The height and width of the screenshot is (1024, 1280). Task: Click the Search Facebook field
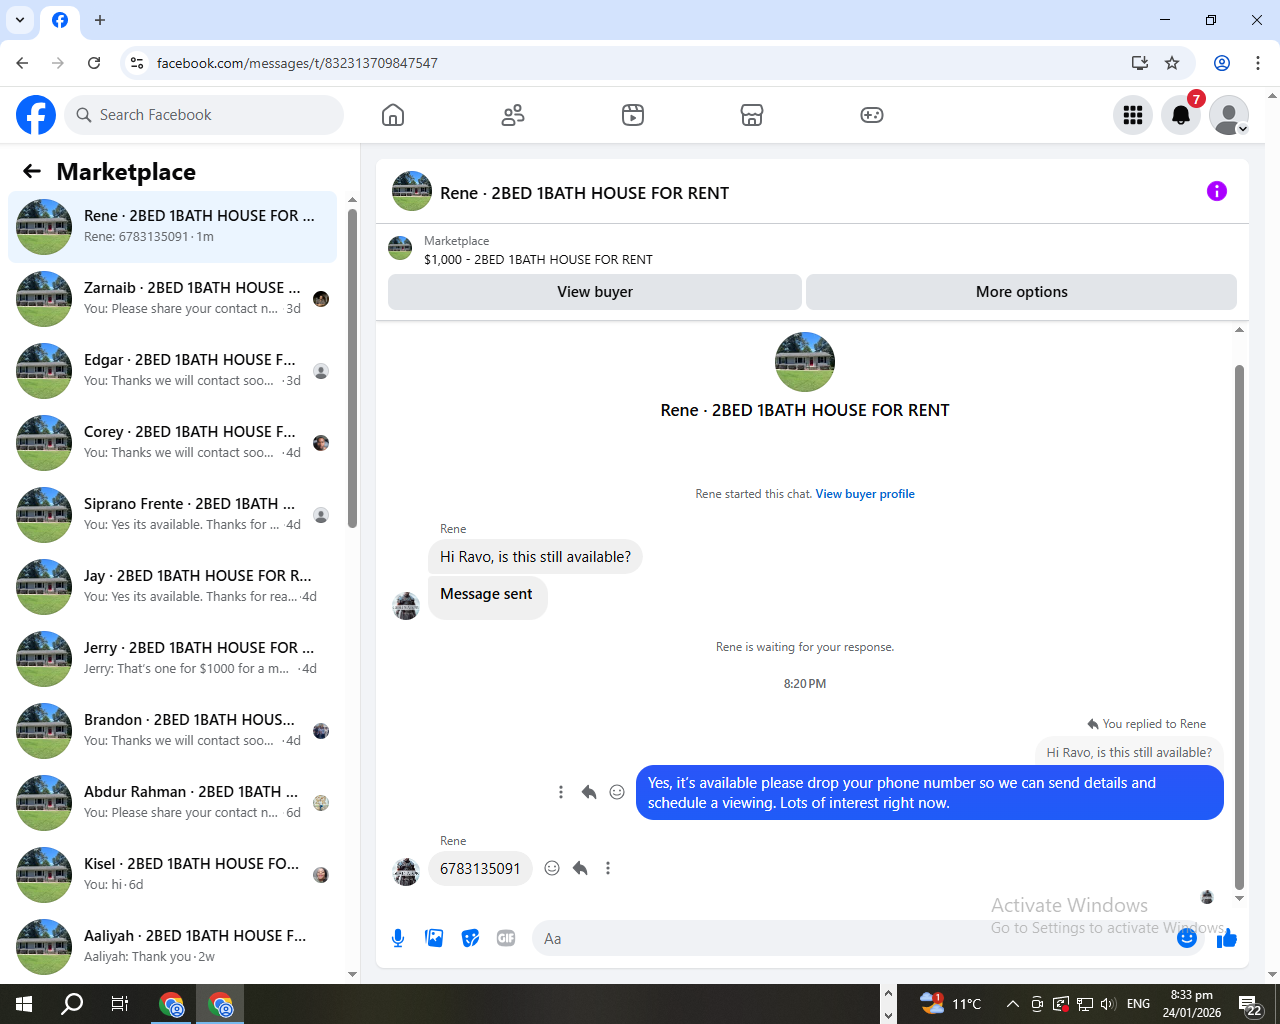204,115
